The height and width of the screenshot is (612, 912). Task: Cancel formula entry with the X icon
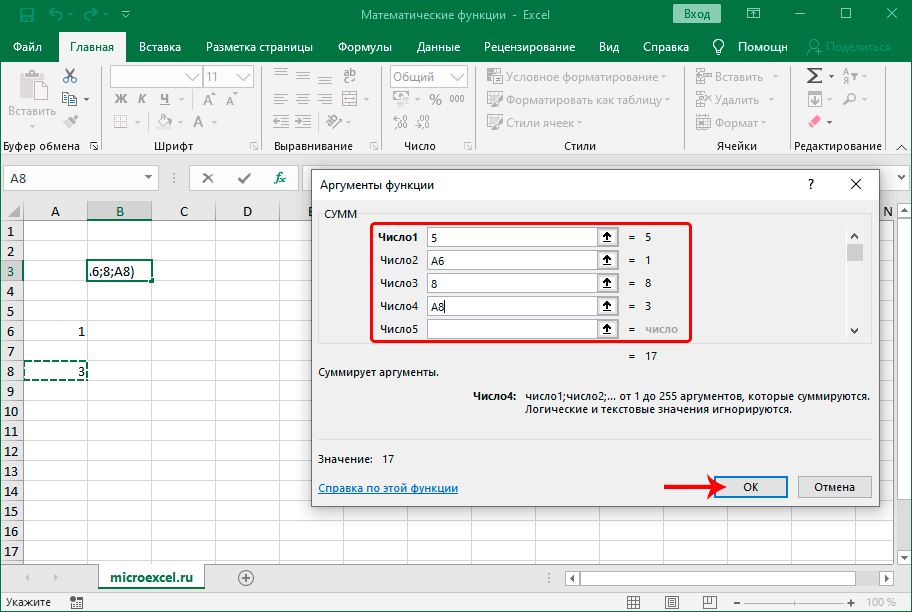[208, 178]
